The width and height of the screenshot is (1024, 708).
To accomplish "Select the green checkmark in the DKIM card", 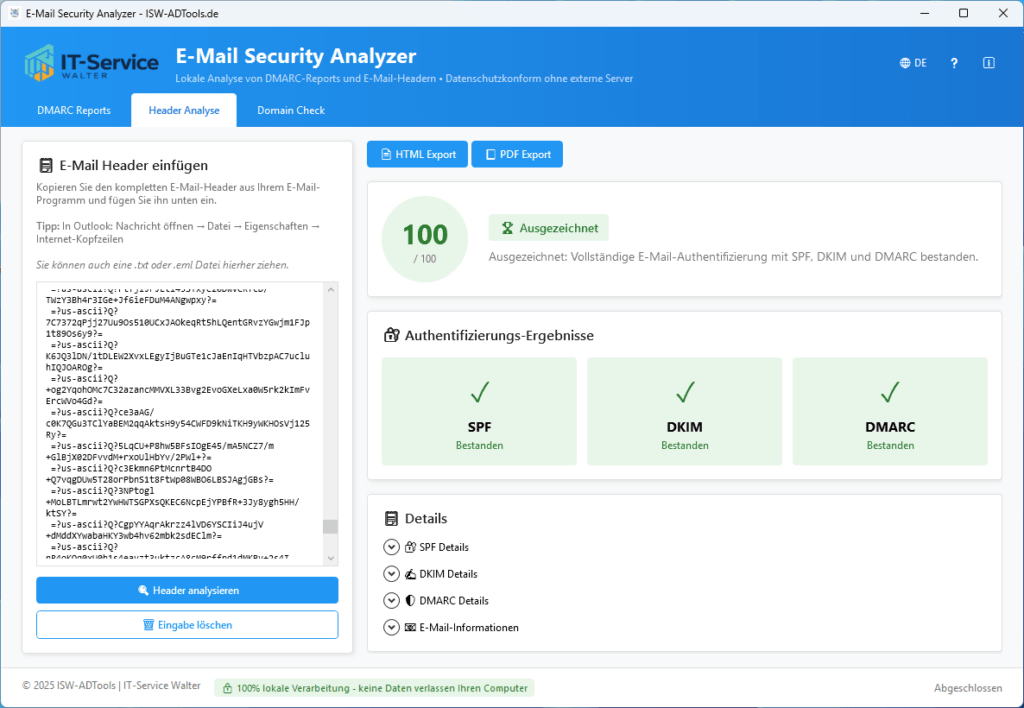I will 684,393.
